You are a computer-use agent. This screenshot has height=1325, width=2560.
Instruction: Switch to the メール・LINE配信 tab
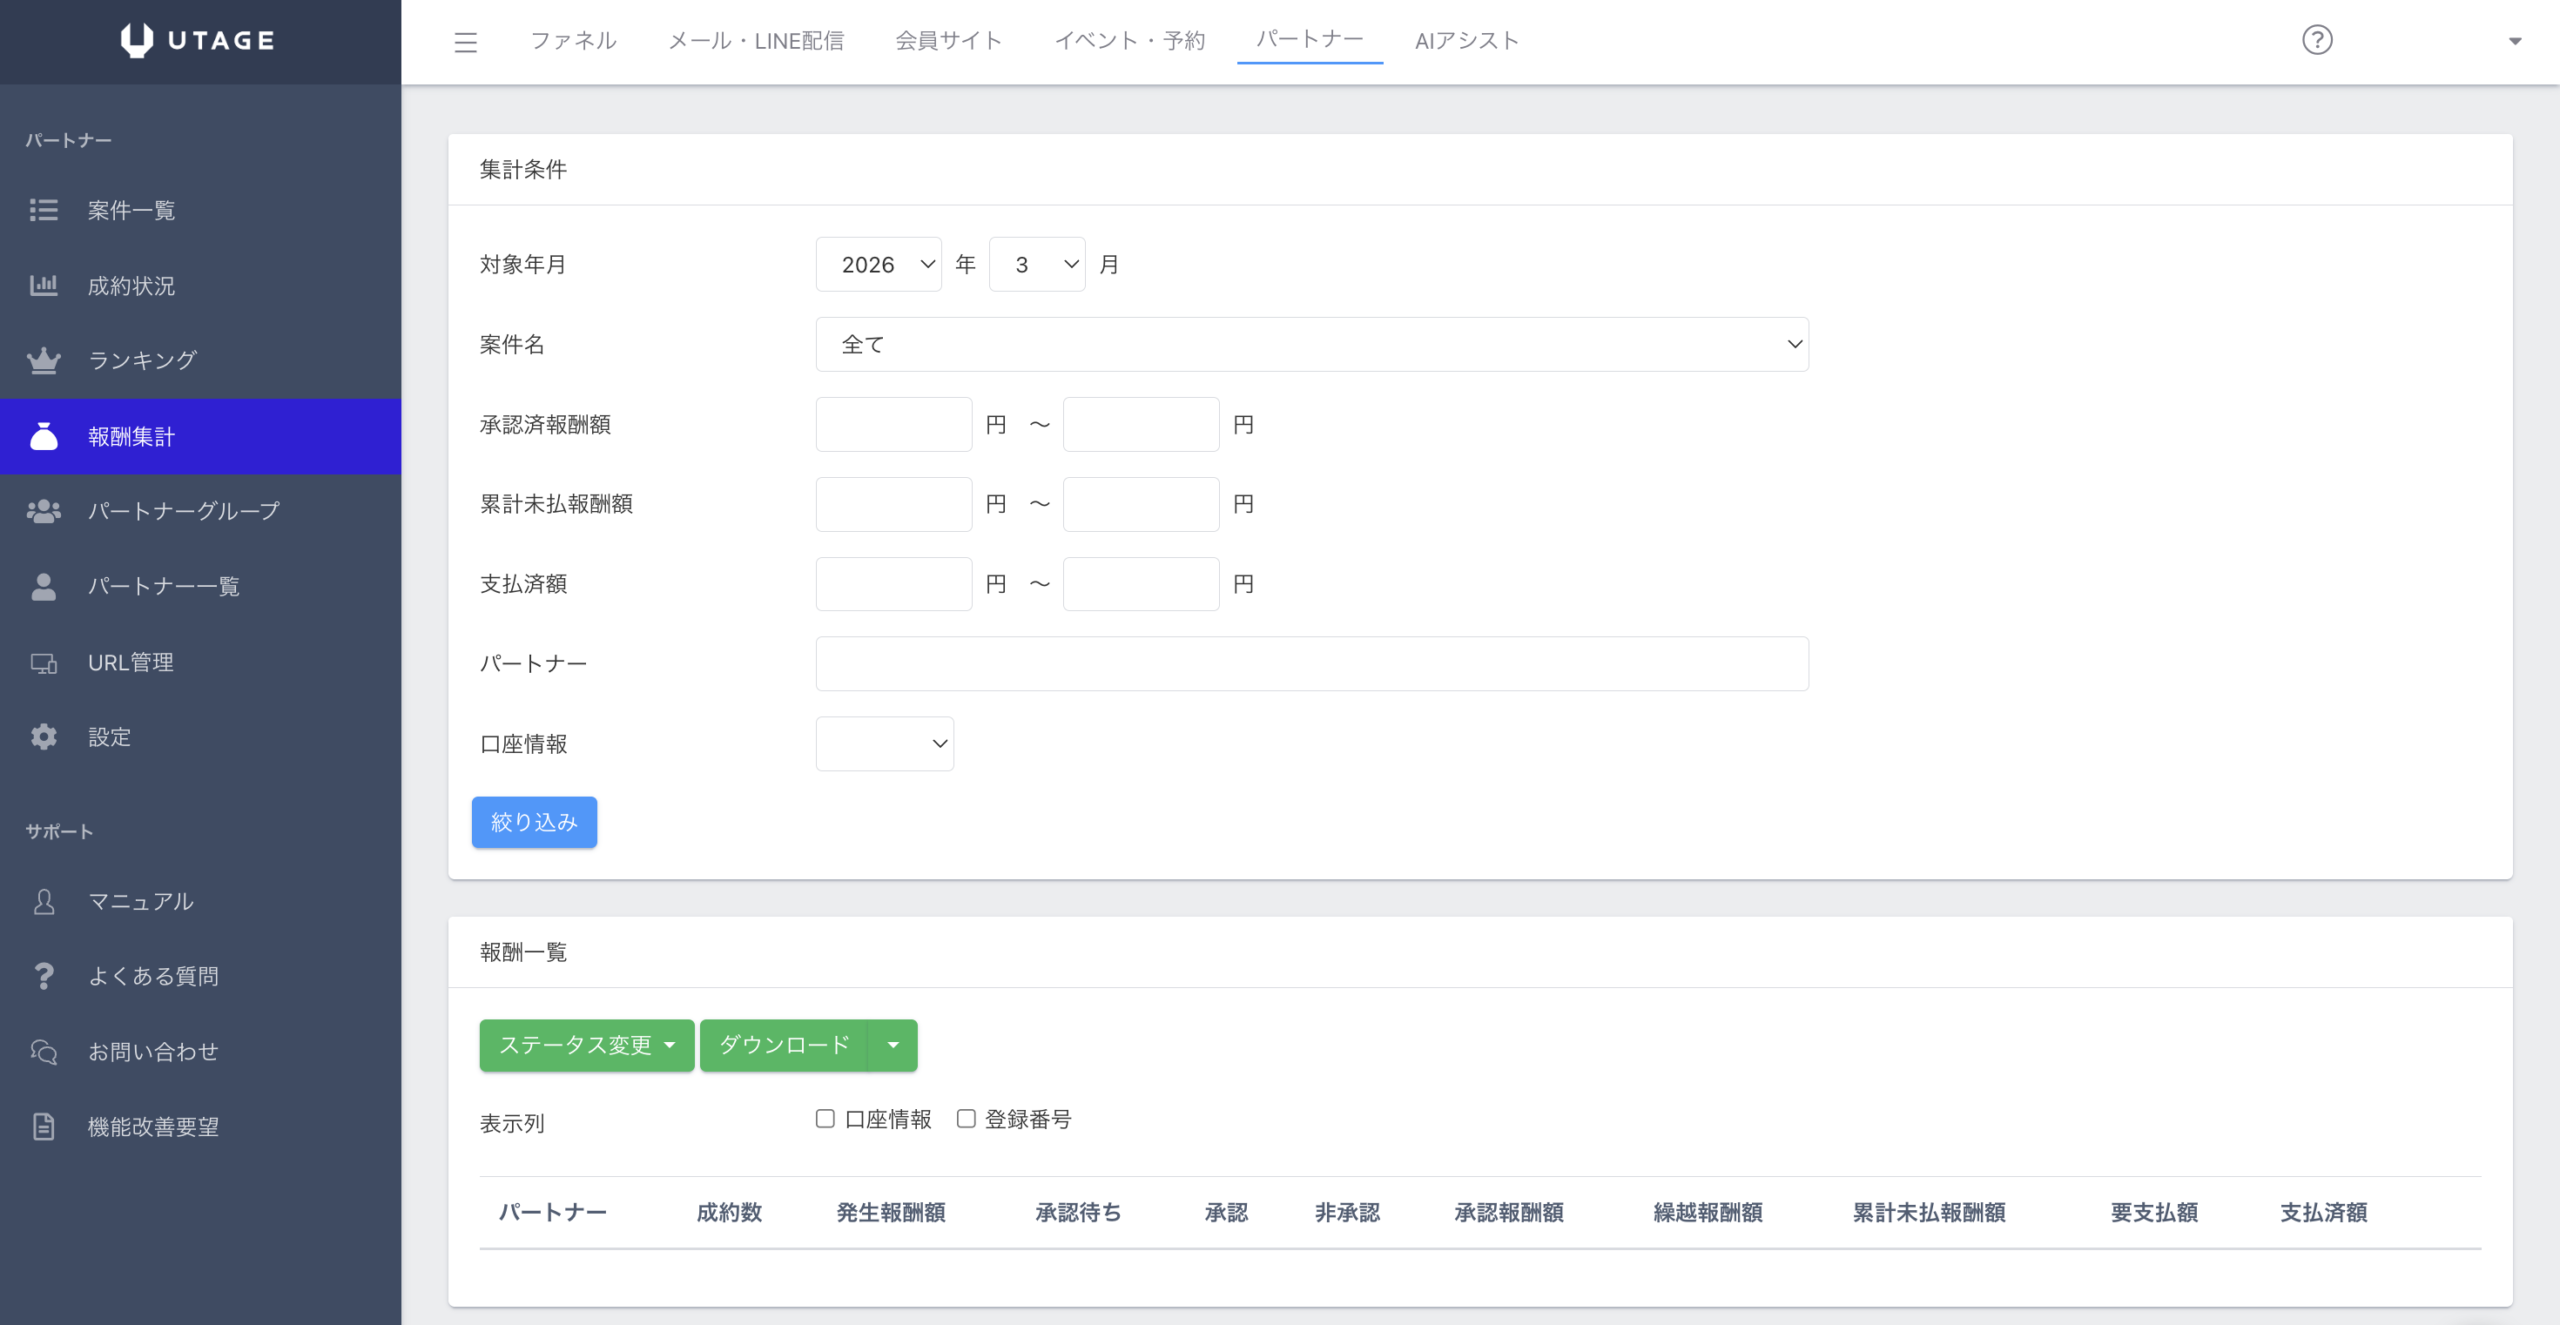[756, 41]
